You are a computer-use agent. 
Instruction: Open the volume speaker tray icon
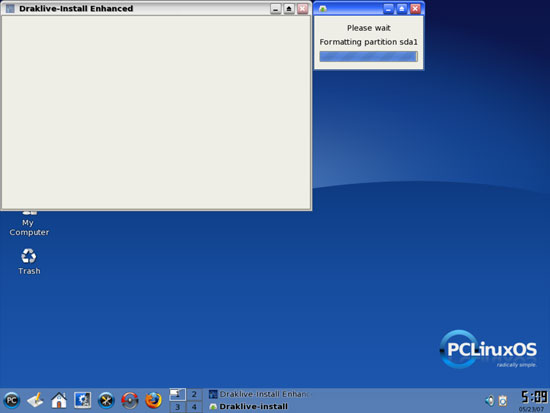490,401
